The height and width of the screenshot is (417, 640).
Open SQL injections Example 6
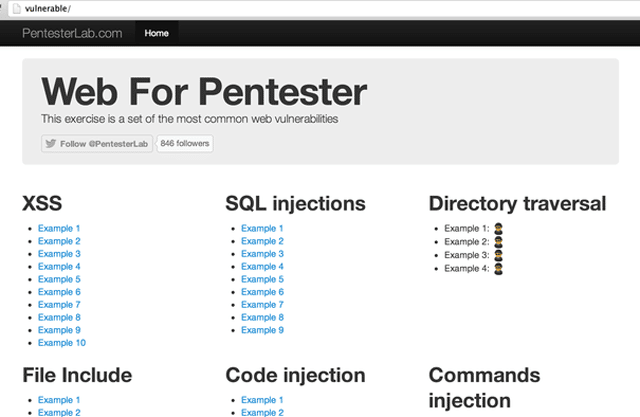[262, 292]
